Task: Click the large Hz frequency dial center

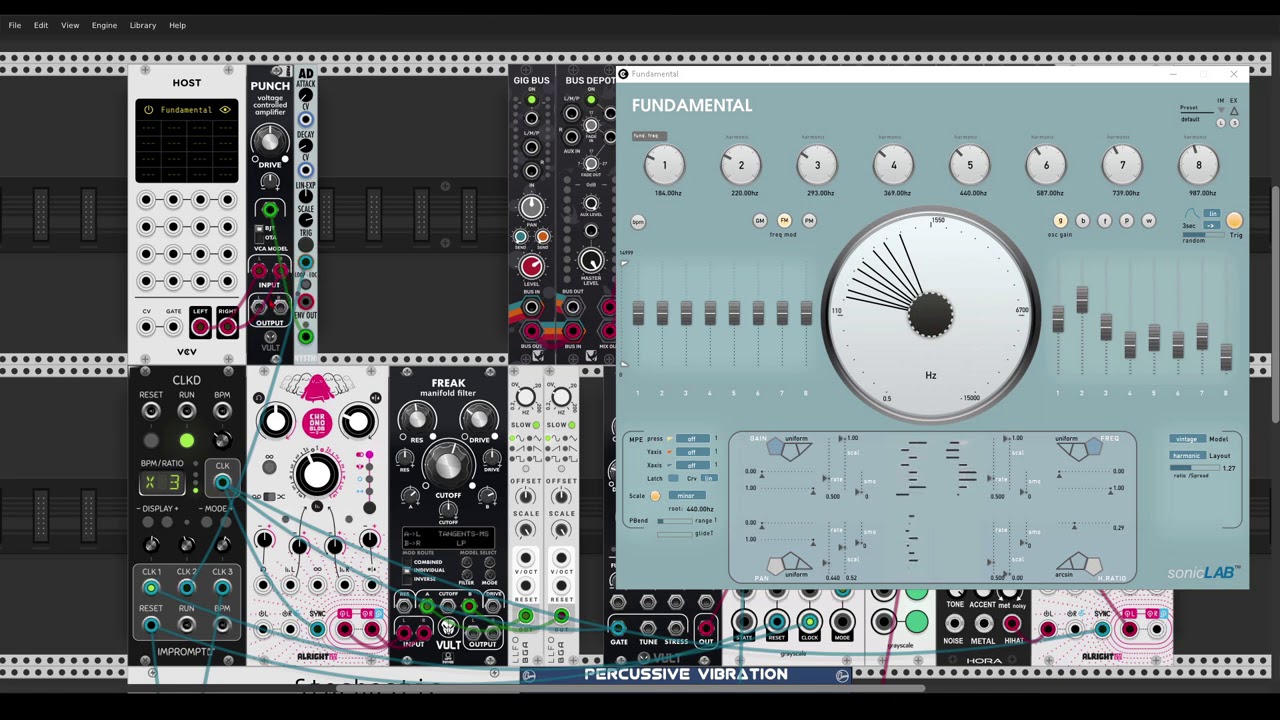Action: pyautogui.click(x=931, y=314)
